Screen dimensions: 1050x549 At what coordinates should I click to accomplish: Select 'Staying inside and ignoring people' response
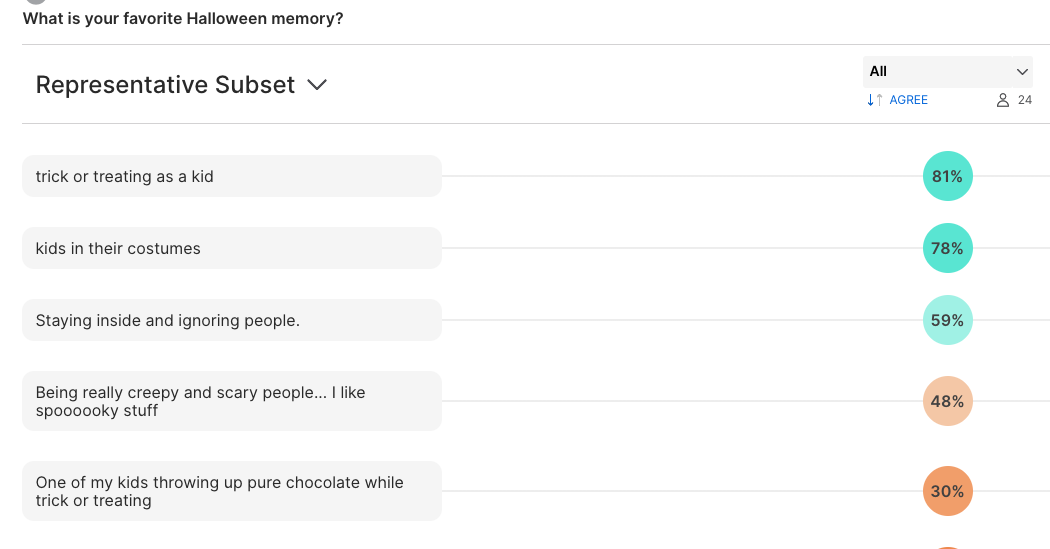pos(232,320)
